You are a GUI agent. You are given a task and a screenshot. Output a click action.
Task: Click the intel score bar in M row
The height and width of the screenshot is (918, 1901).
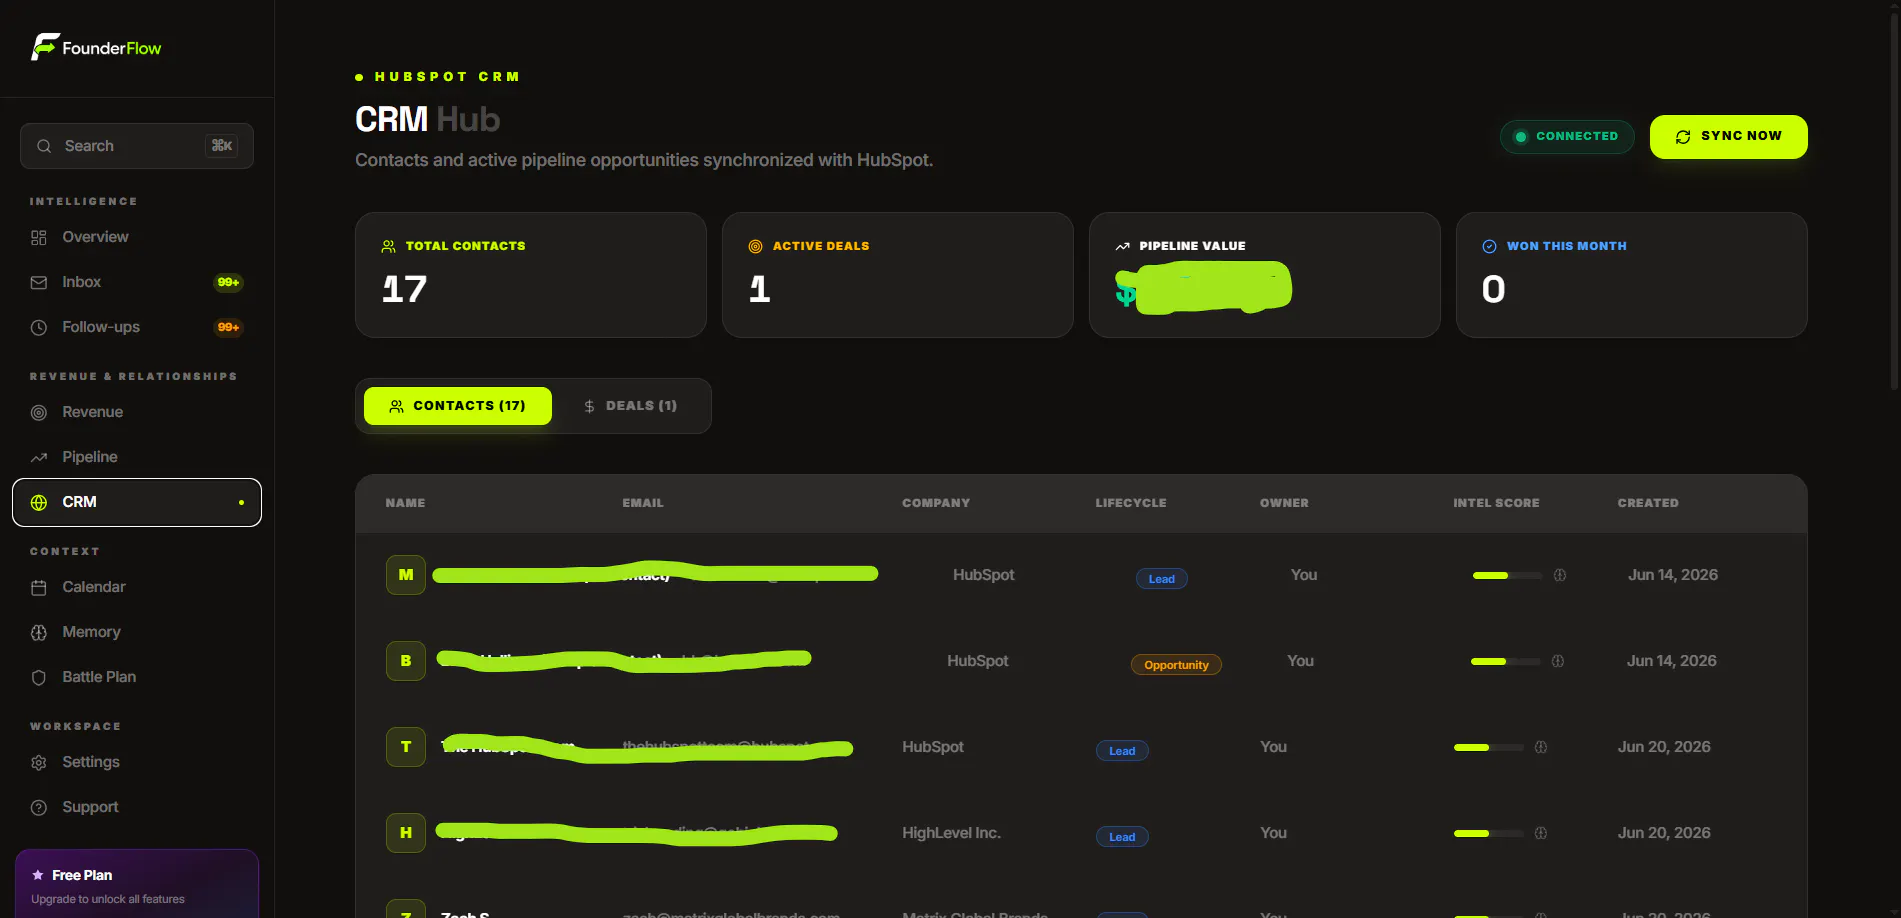pos(1507,575)
